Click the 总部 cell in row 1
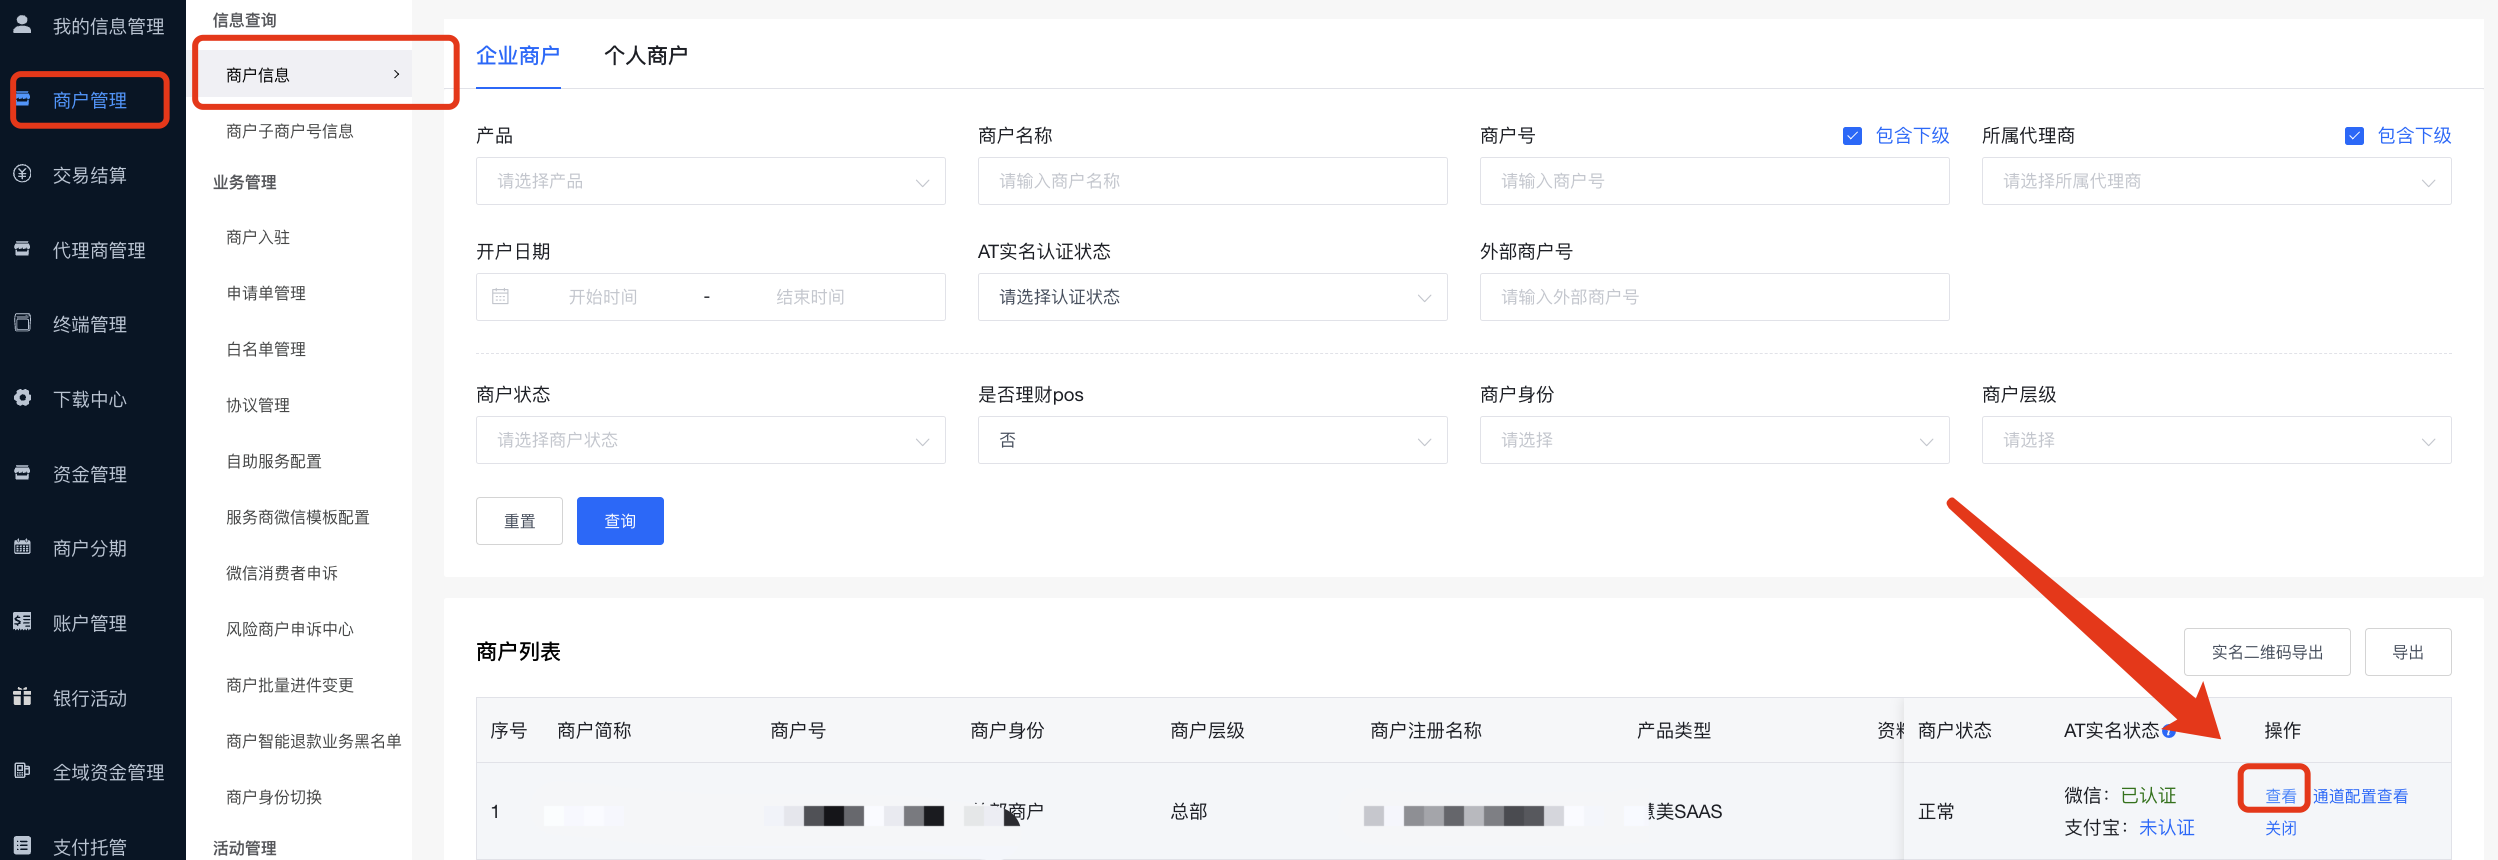The height and width of the screenshot is (860, 2498). coord(1189,811)
